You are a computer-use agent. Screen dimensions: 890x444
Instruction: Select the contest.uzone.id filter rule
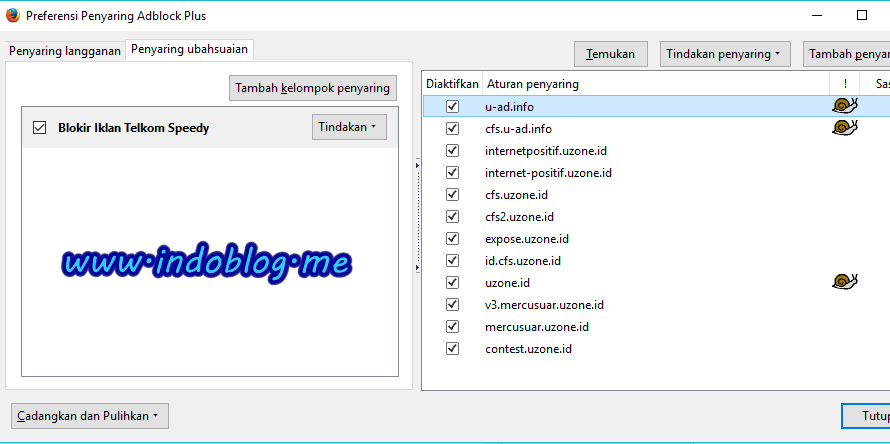click(528, 349)
